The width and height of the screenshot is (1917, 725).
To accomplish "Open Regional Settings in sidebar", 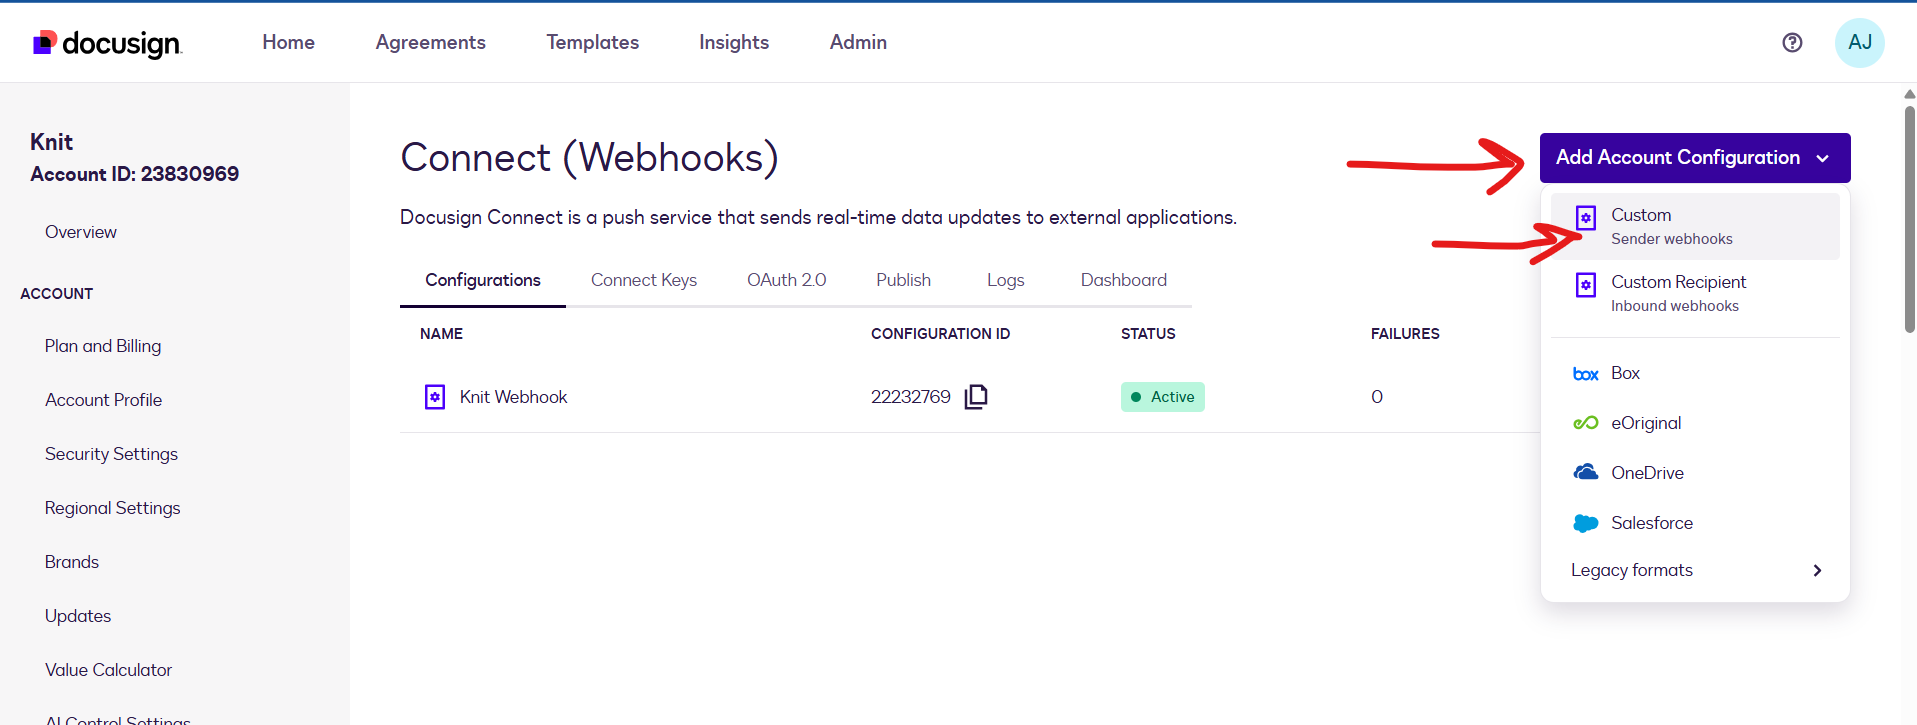I will (x=113, y=508).
